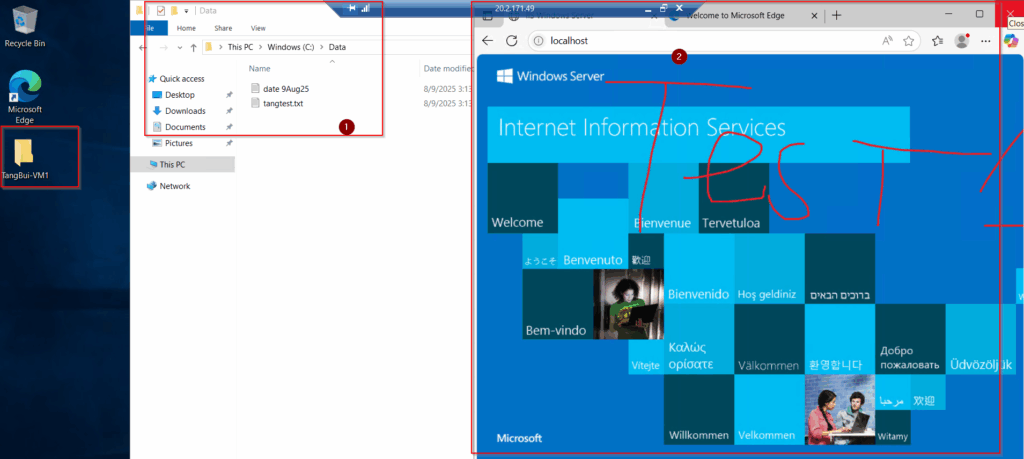
Task: Close the Welcome to Microsoft Edge tab
Action: [814, 15]
